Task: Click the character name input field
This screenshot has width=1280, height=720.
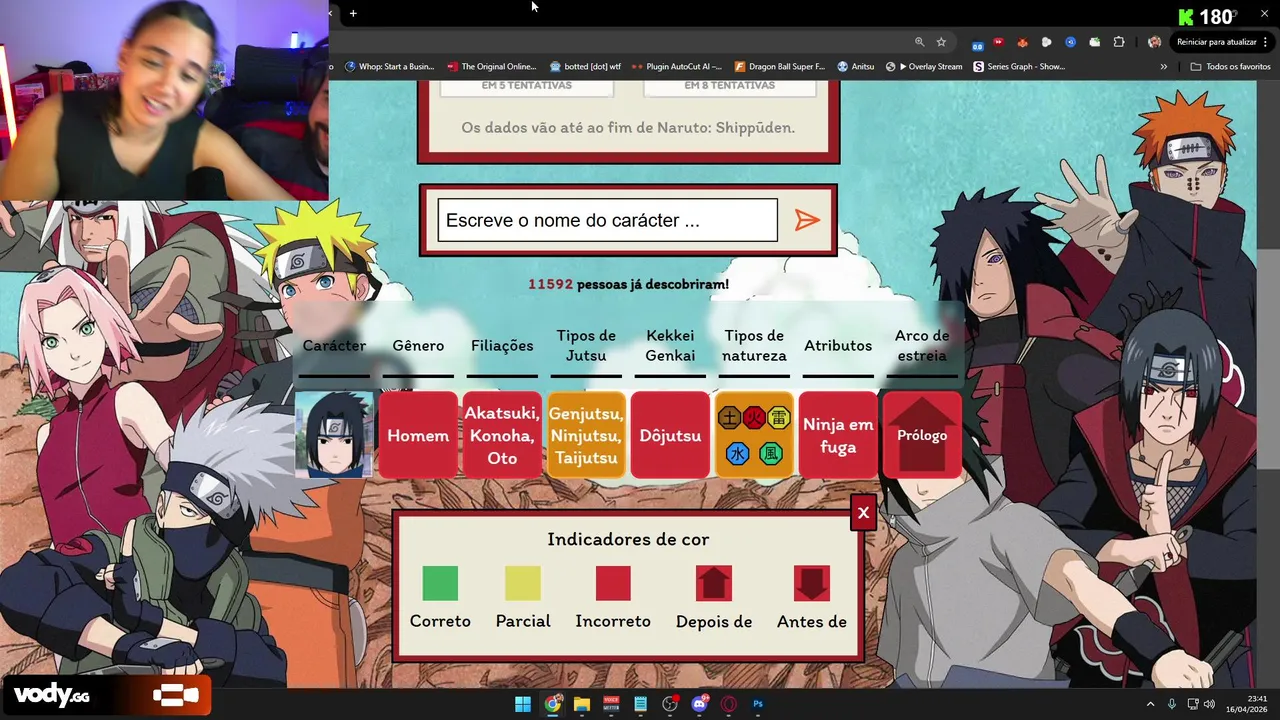Action: 607,220
